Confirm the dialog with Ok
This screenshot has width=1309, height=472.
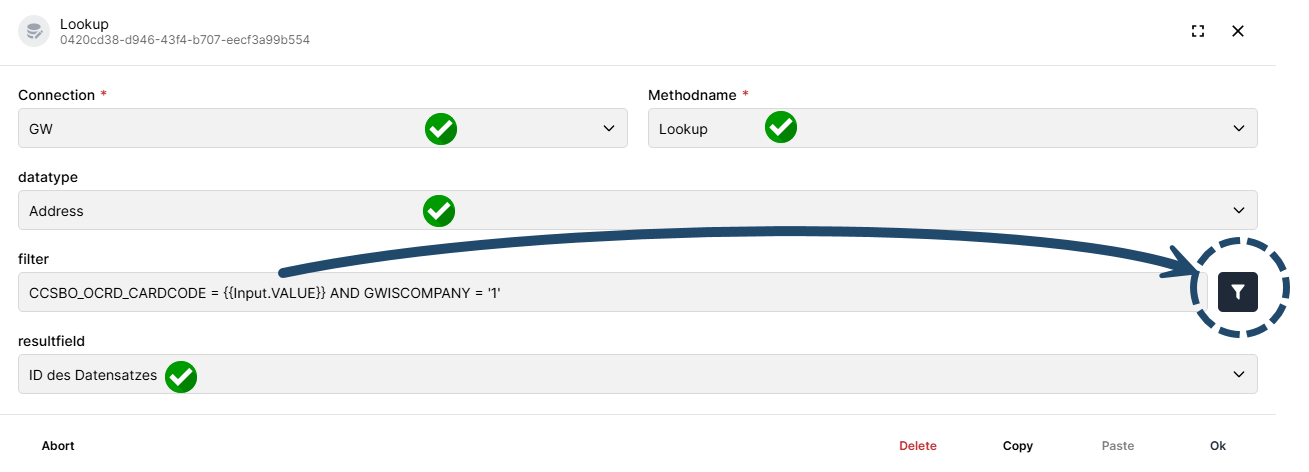point(1218,446)
